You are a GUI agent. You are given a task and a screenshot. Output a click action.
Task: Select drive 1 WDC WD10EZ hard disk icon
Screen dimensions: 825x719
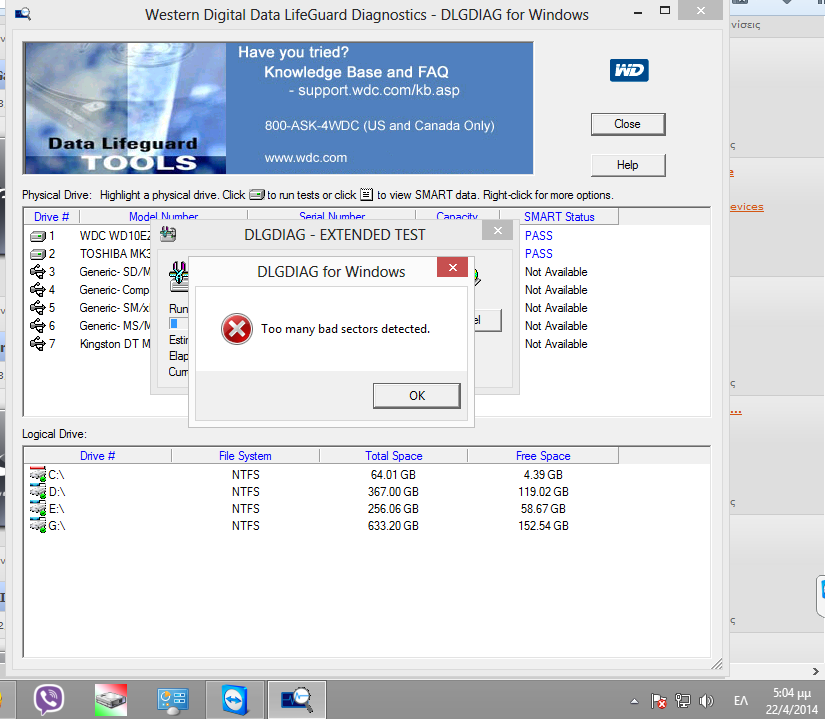[x=38, y=236]
